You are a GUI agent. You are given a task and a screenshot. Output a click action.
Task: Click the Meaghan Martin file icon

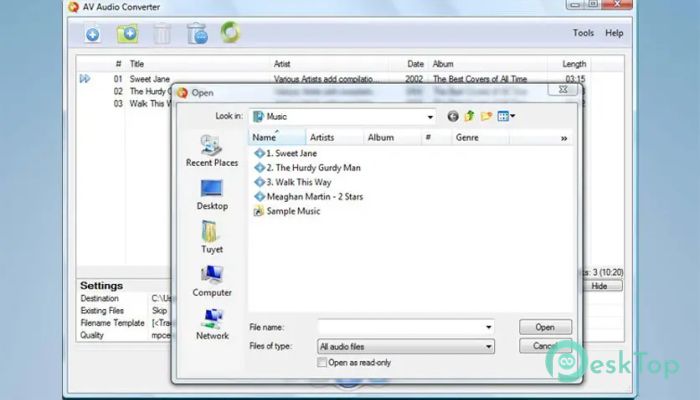click(x=259, y=196)
